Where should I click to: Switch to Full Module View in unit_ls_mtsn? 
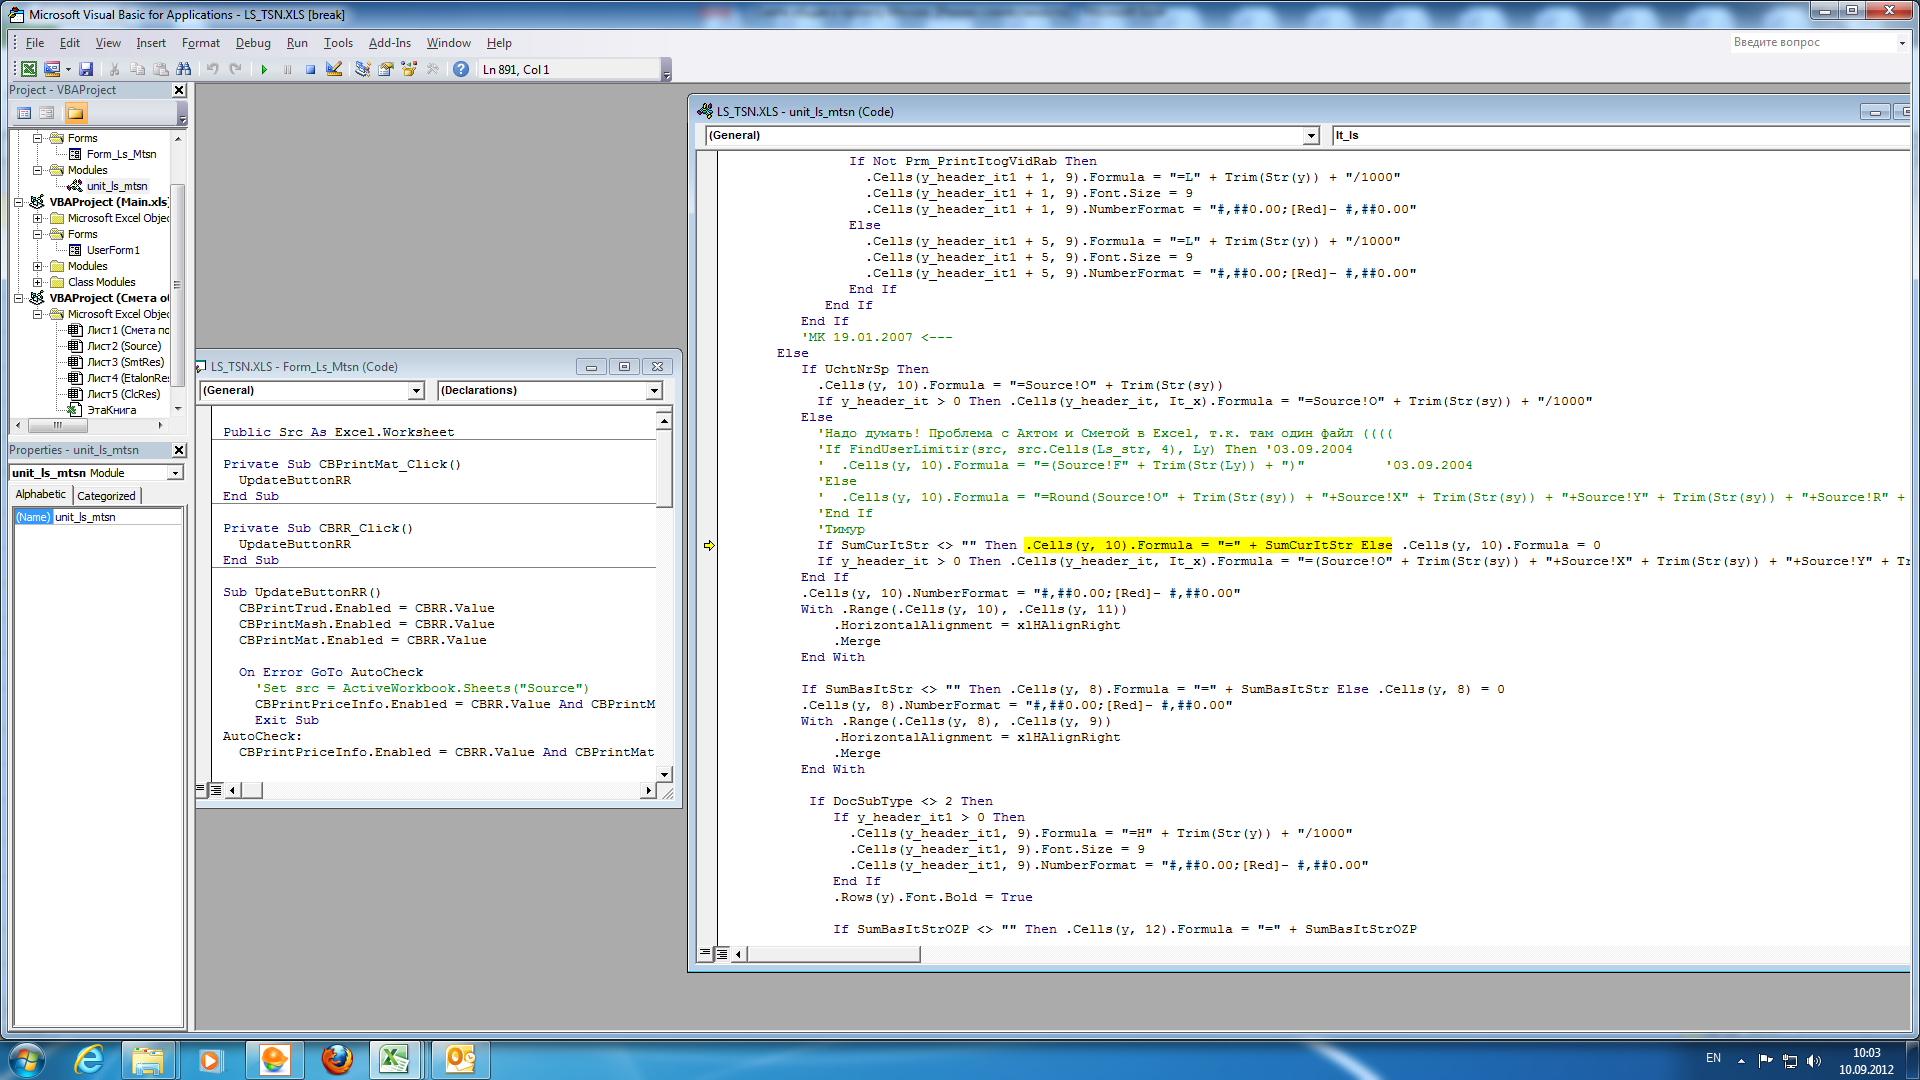(x=722, y=954)
